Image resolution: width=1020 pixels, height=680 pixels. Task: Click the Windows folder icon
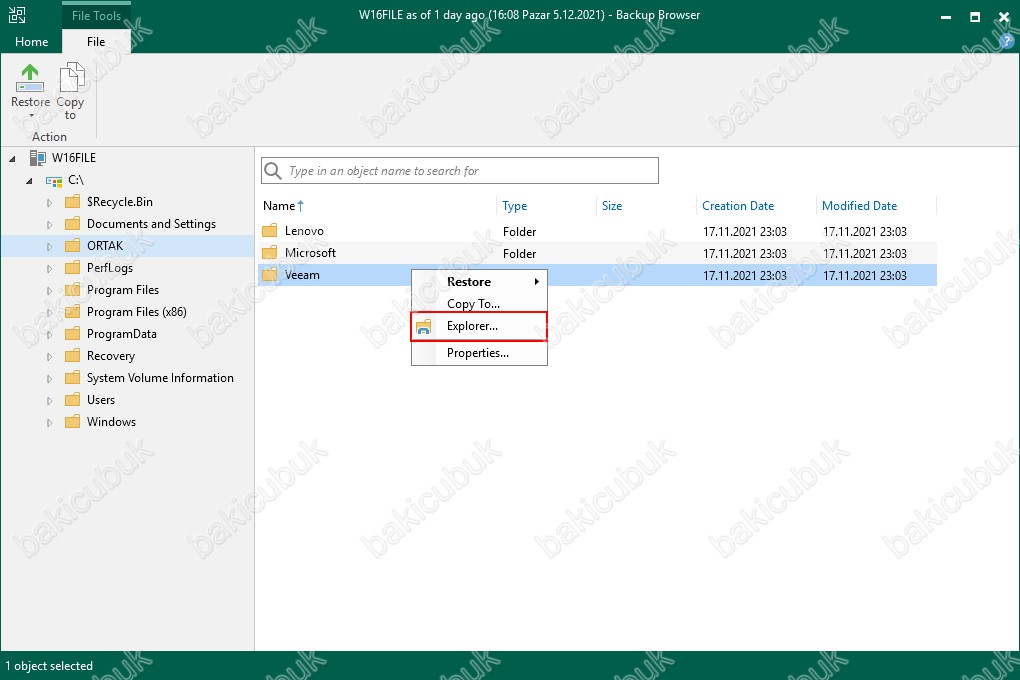pyautogui.click(x=73, y=422)
